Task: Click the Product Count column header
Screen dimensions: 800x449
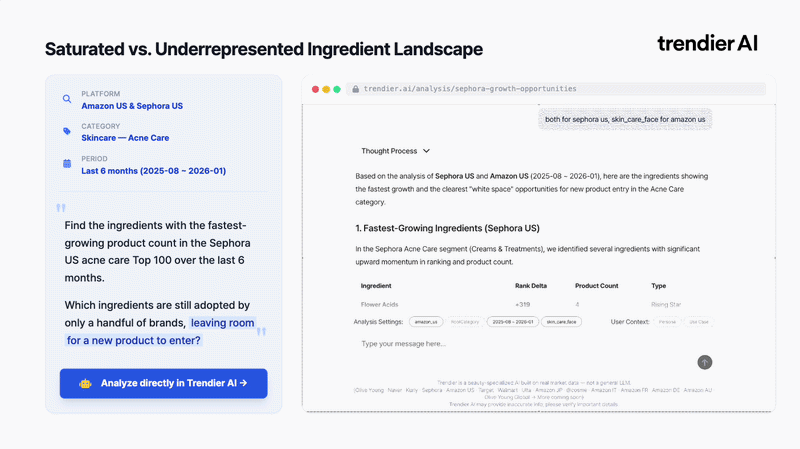Action: point(597,285)
